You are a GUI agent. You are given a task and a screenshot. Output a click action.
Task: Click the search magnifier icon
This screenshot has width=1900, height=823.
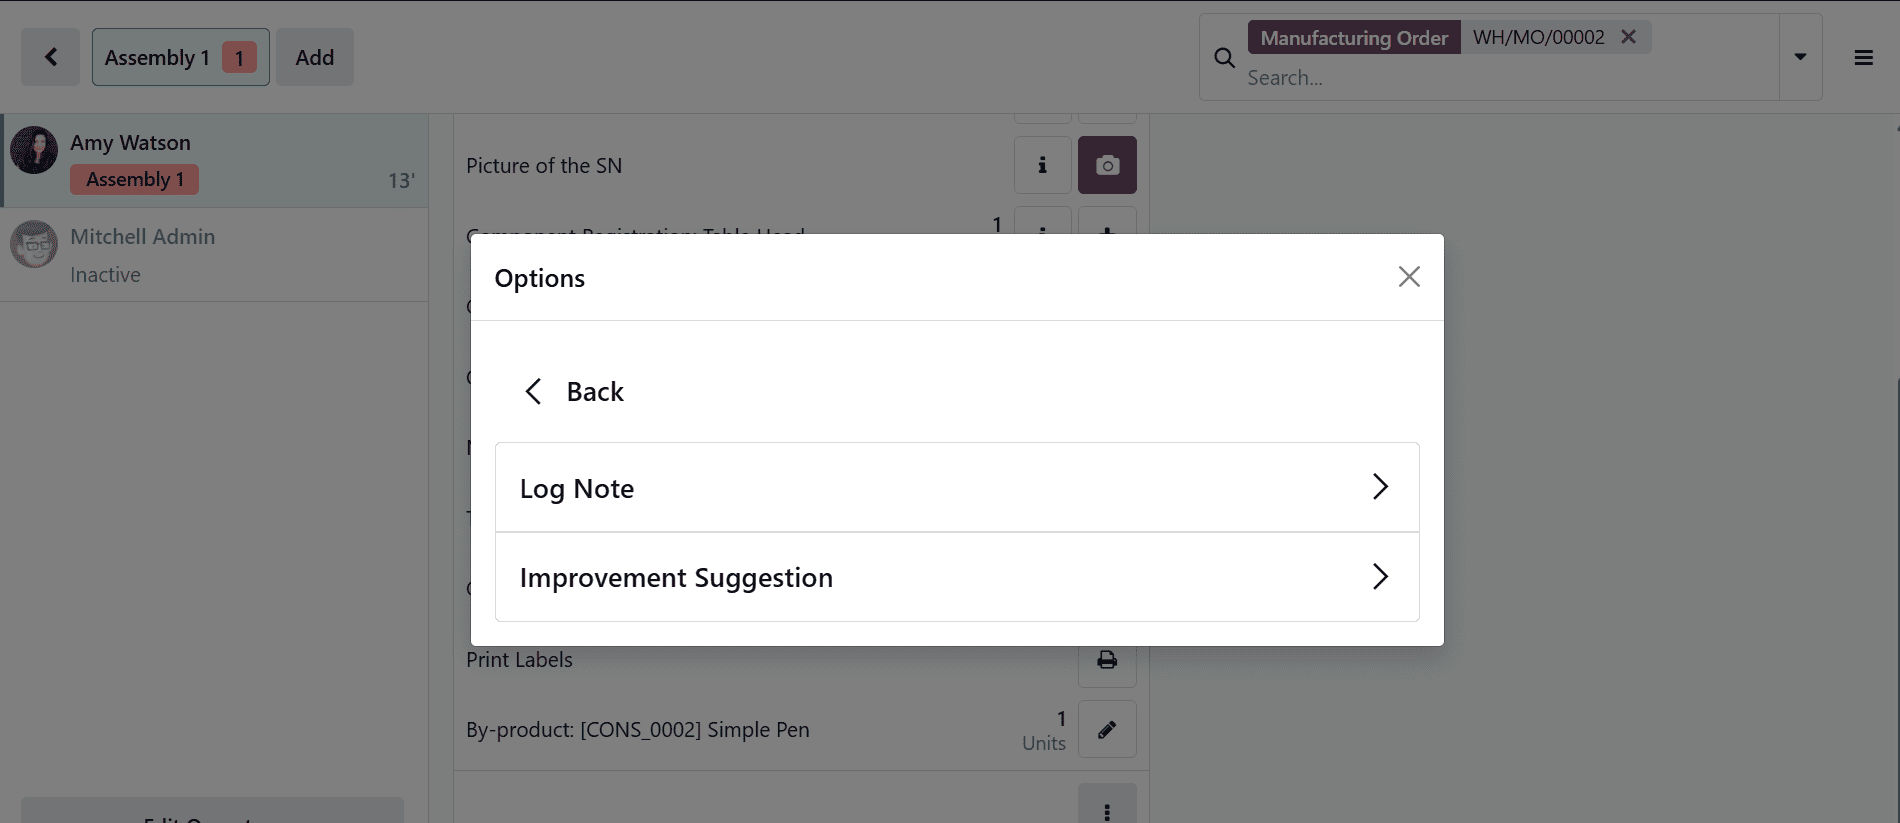pos(1223,57)
